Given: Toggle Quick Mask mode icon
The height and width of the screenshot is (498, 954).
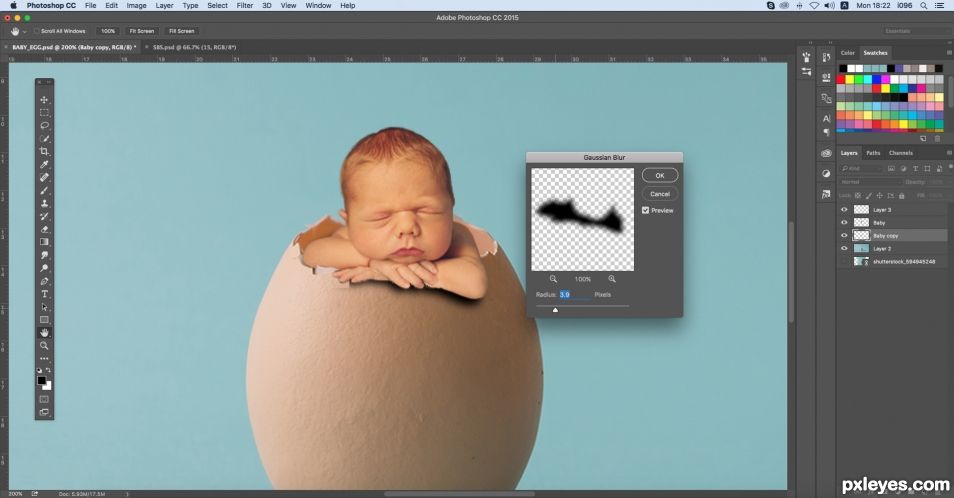Looking at the screenshot, I should point(44,399).
